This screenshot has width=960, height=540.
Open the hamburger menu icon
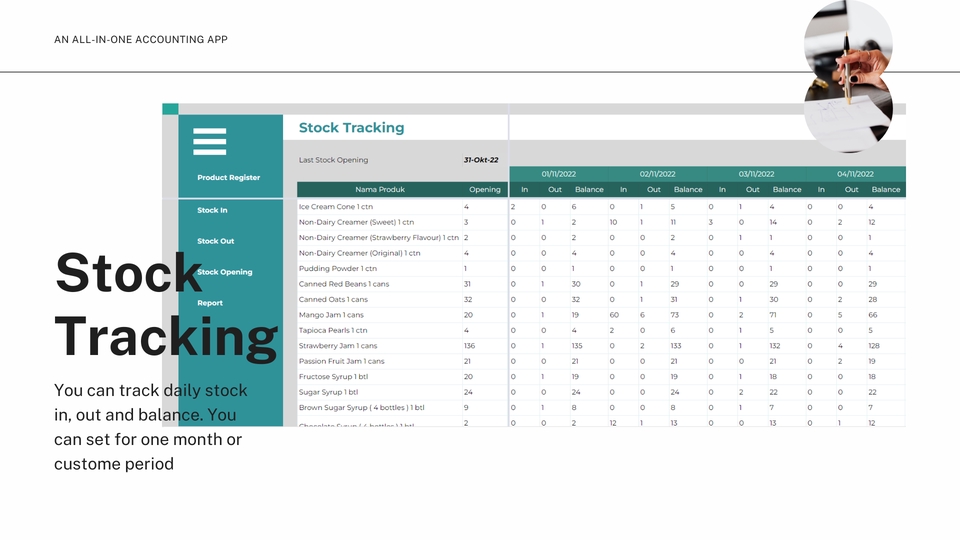coord(209,141)
